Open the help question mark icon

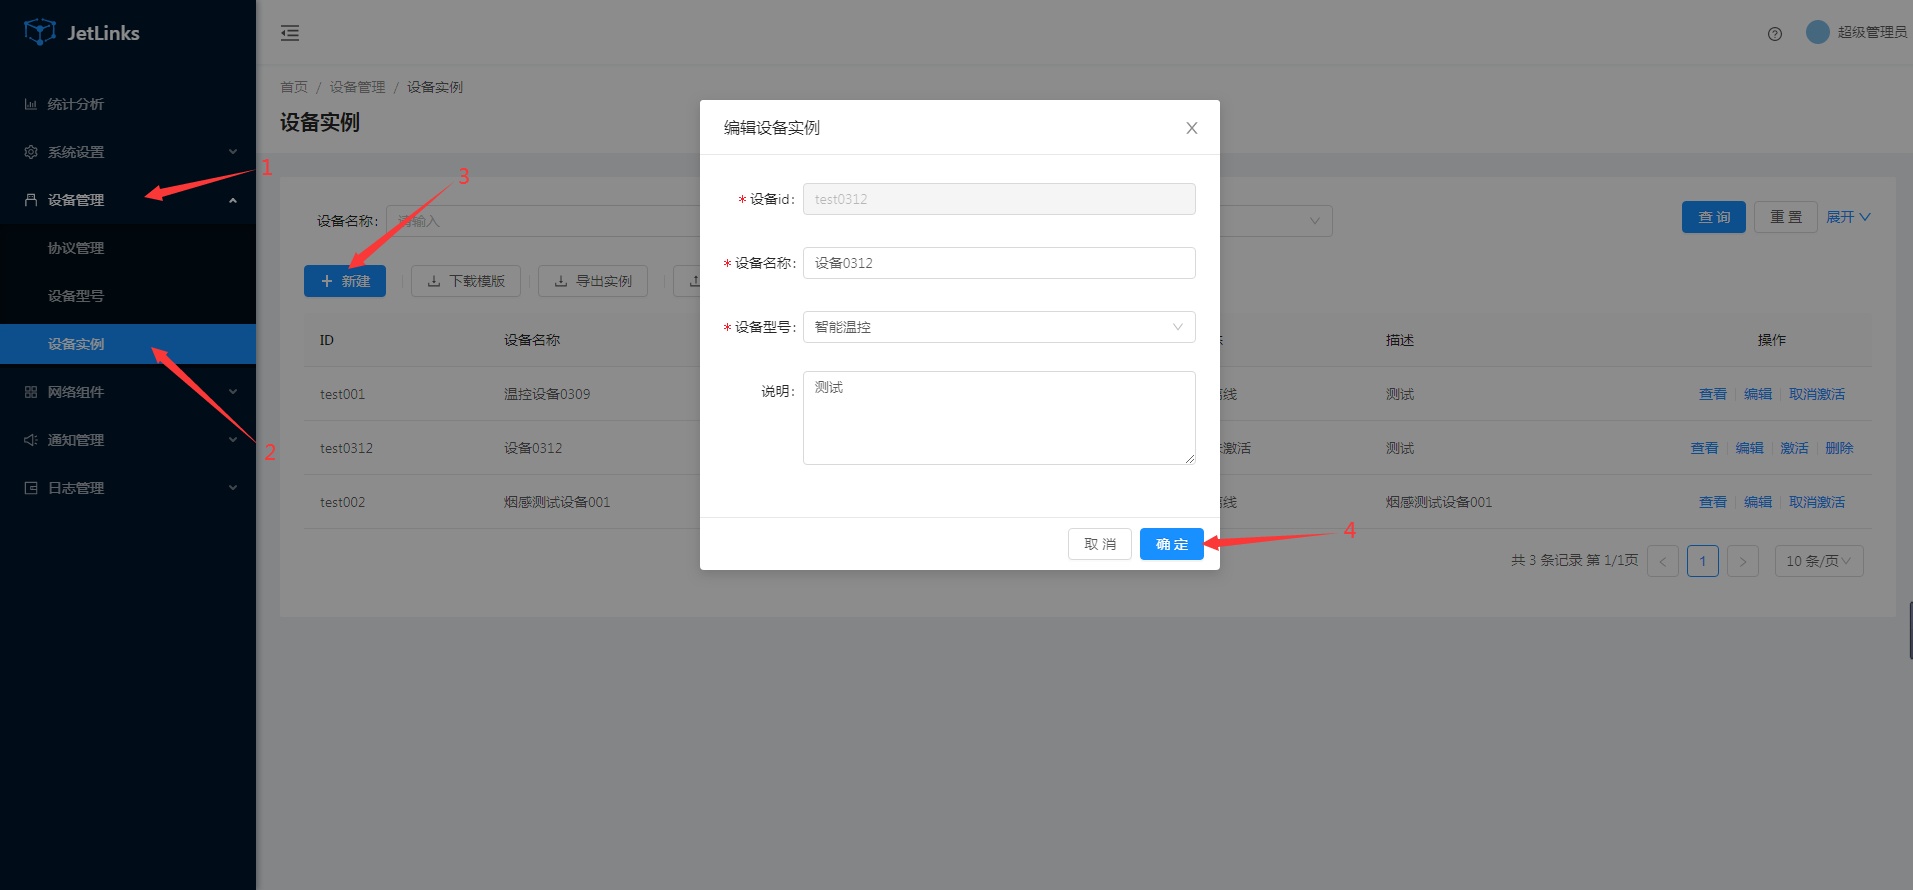tap(1775, 34)
